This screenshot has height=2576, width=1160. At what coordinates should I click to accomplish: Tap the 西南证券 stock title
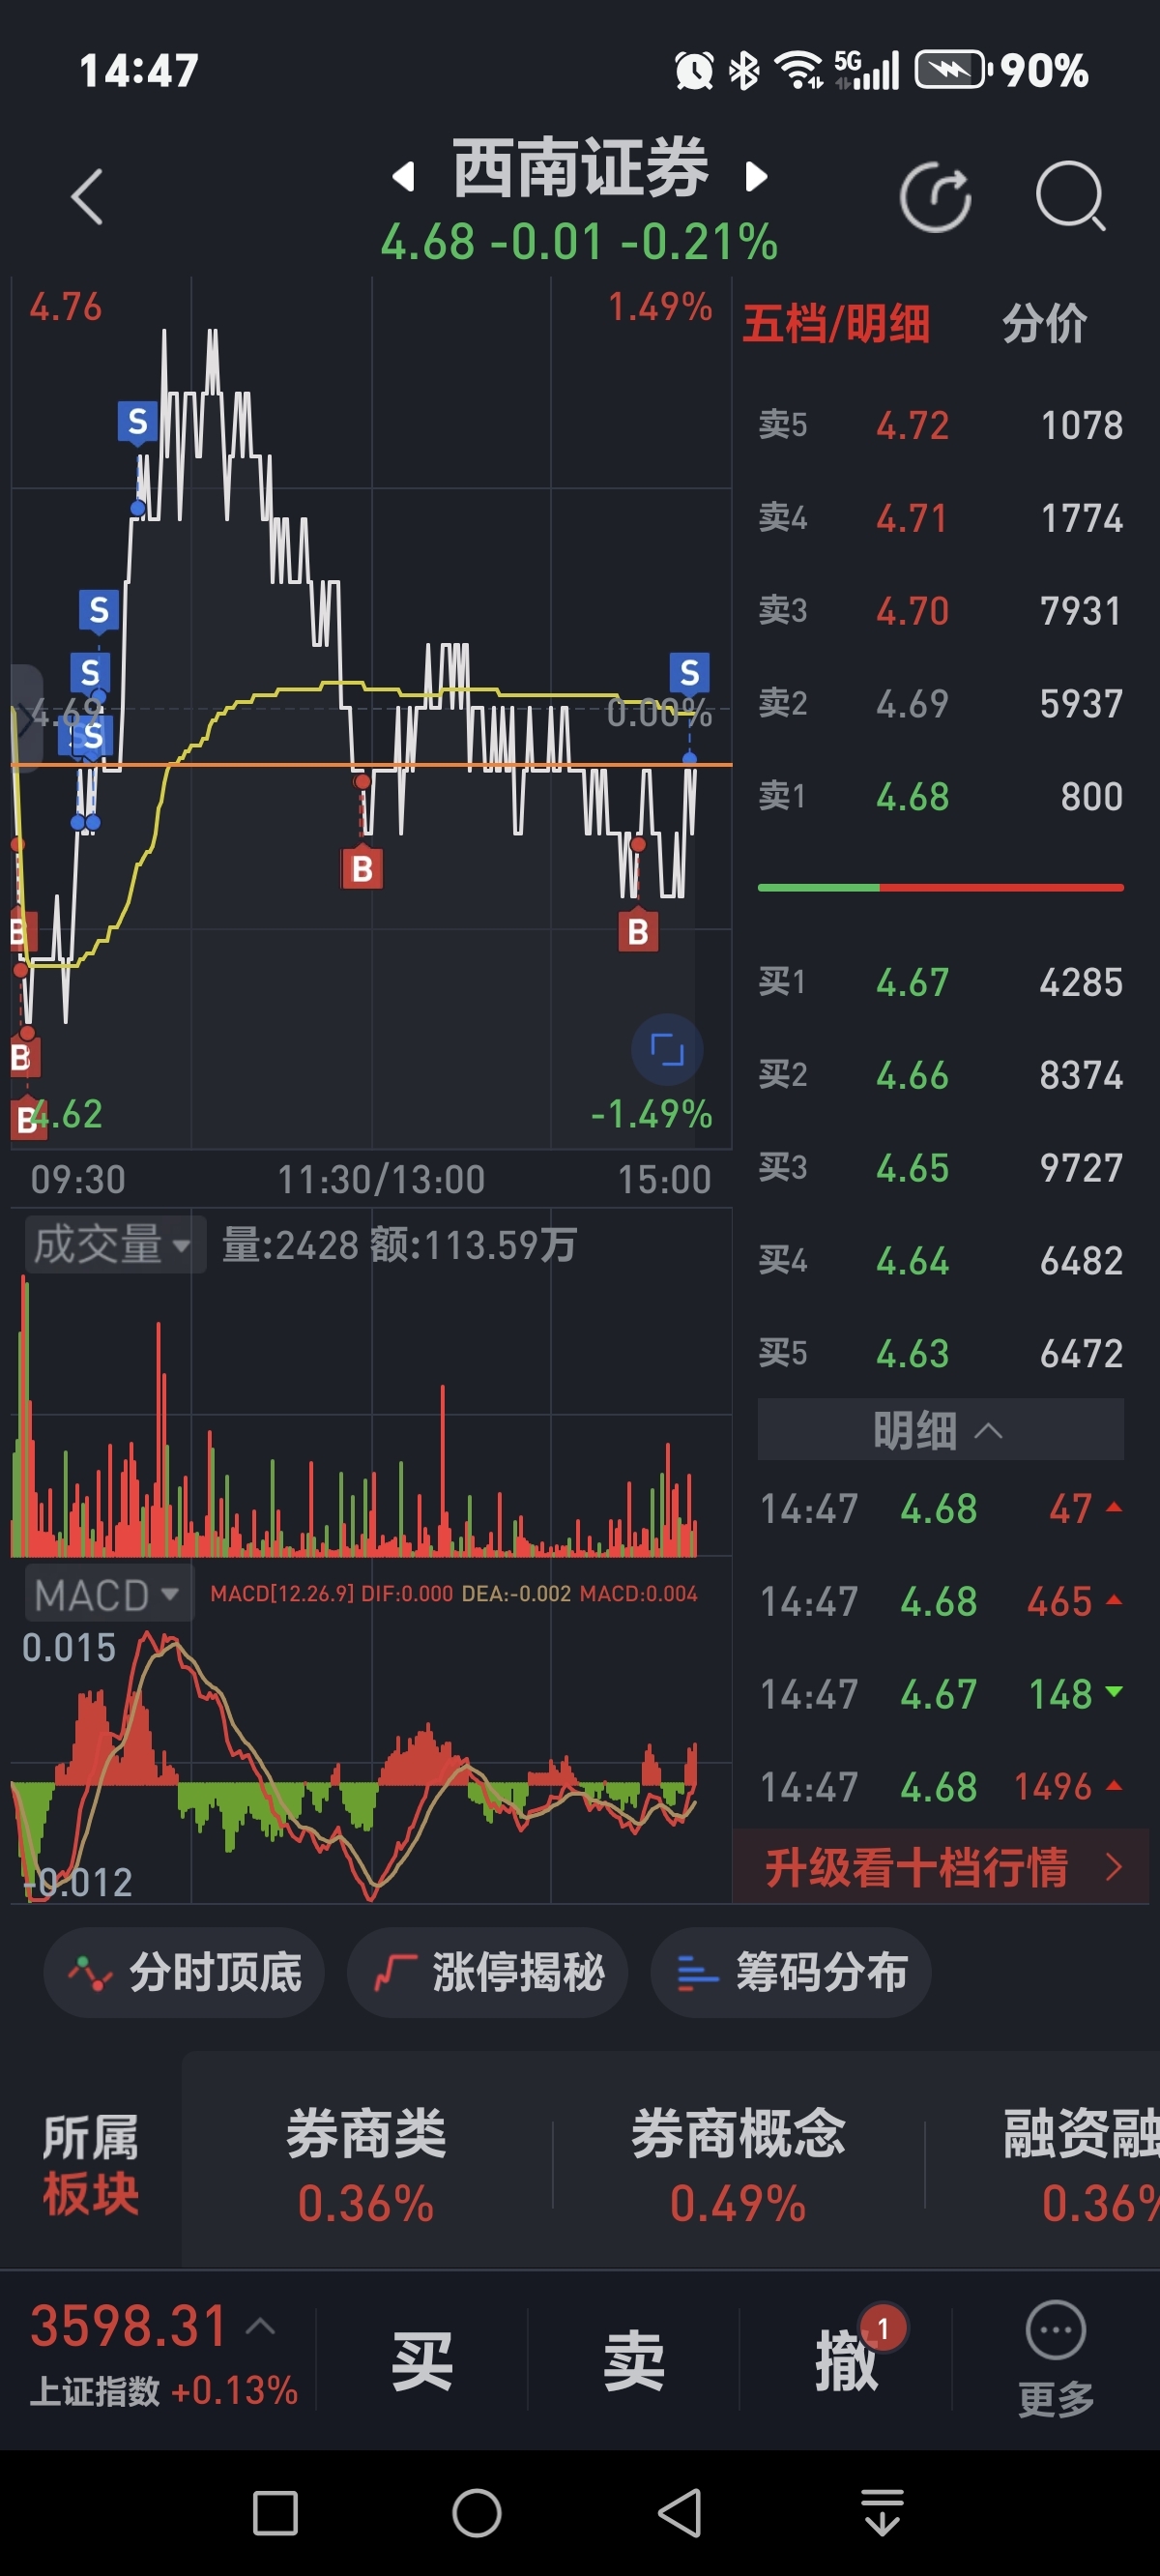580,168
